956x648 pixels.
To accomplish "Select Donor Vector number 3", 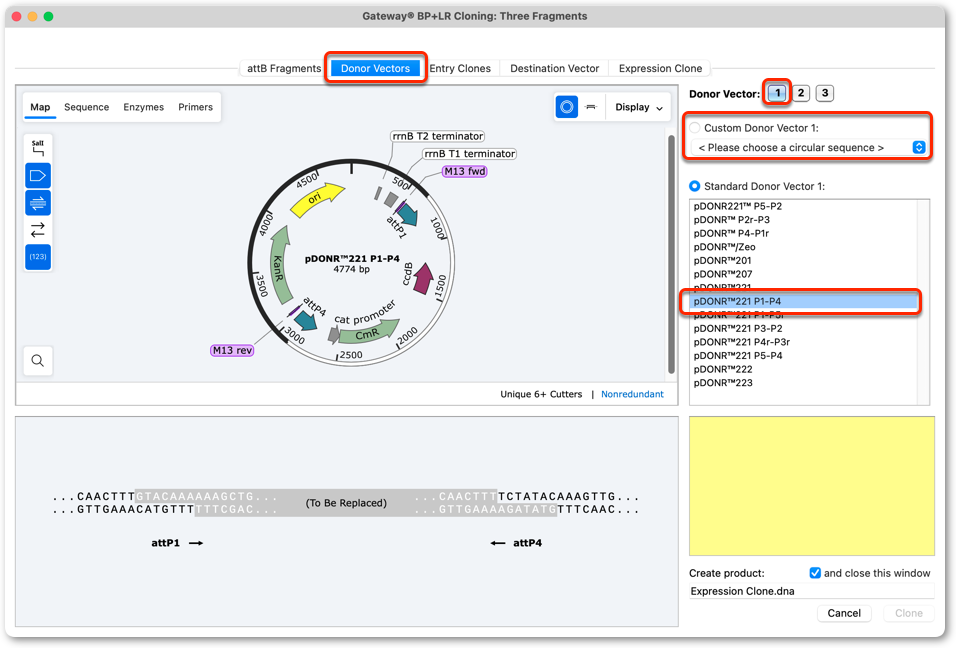I will tap(825, 93).
